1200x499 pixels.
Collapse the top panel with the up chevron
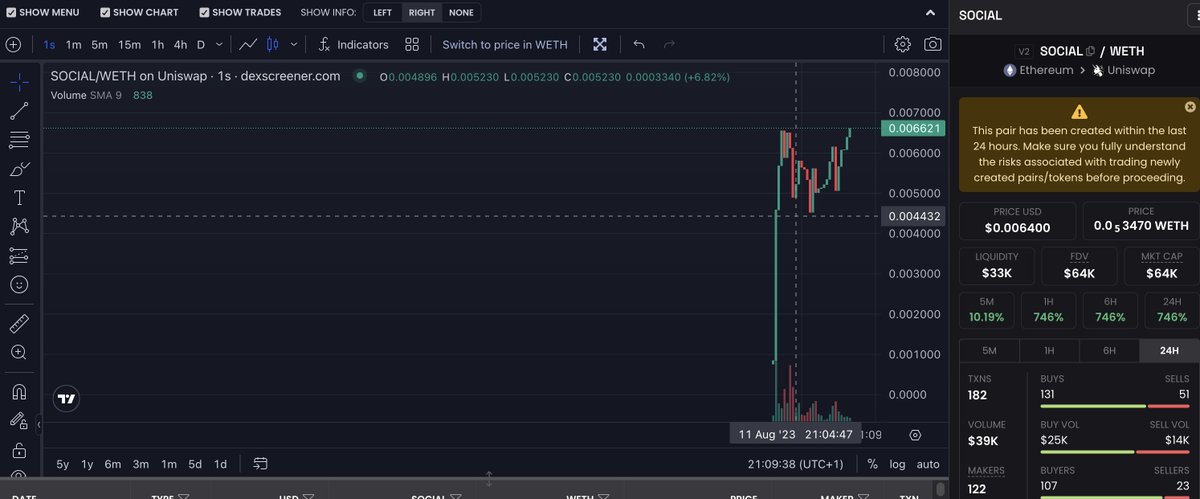coord(931,13)
